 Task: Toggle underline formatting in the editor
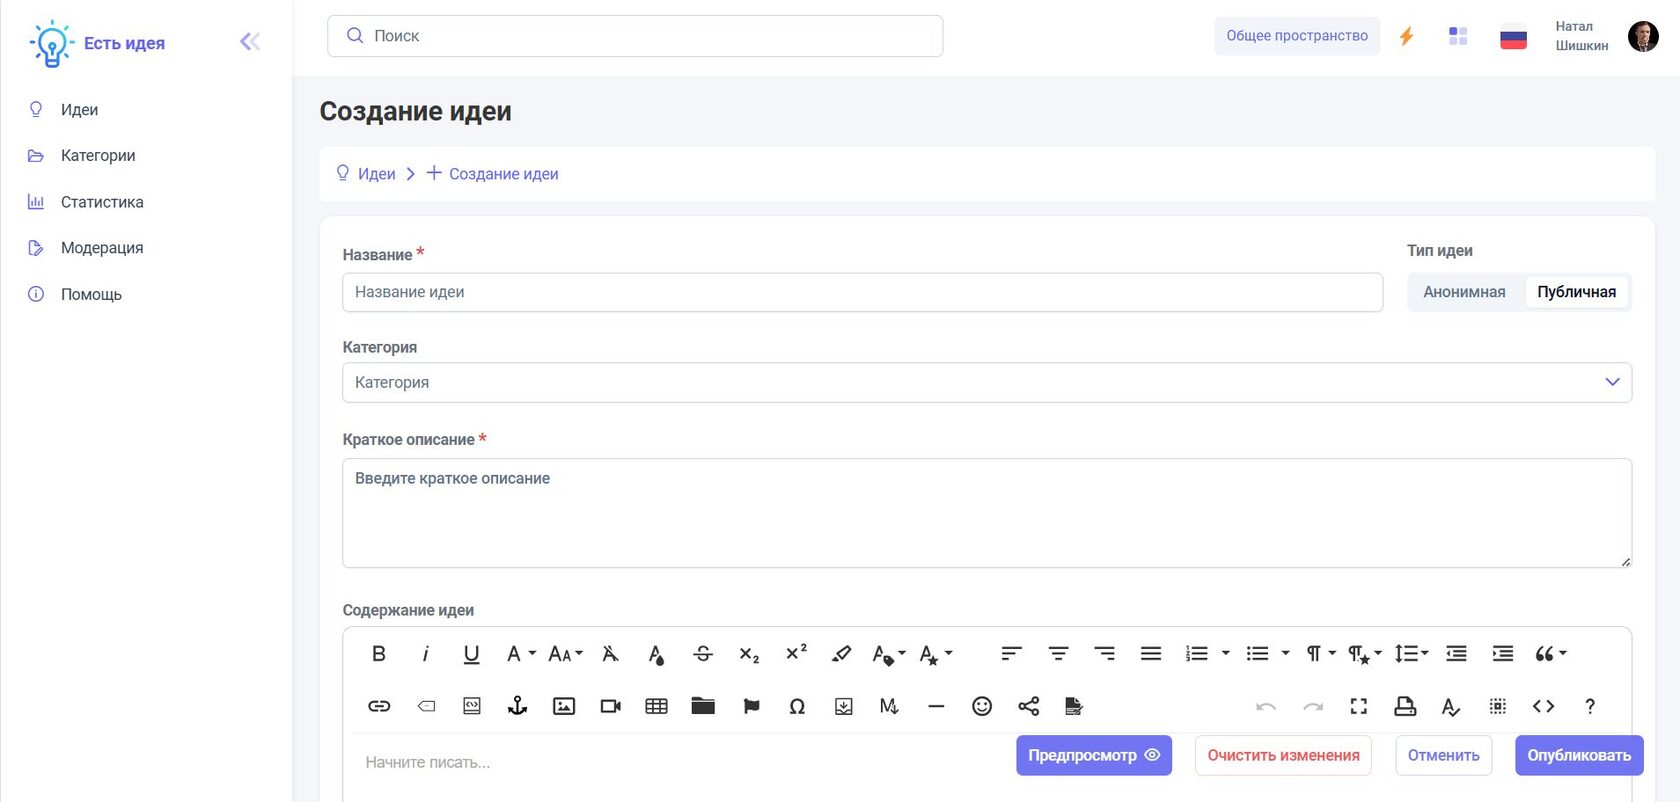(472, 654)
